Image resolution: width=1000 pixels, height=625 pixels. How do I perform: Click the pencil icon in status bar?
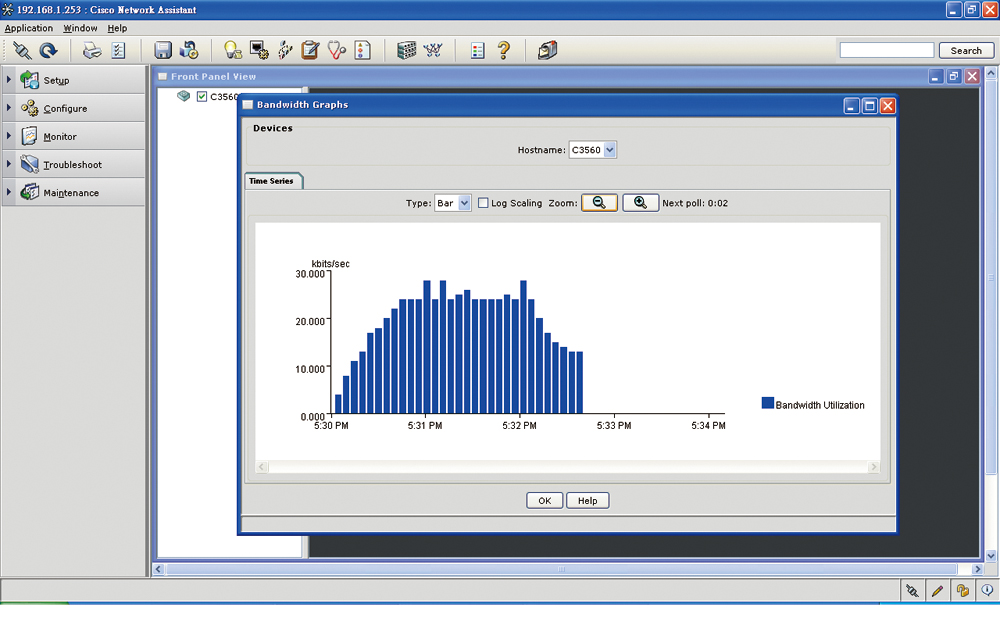pos(937,591)
